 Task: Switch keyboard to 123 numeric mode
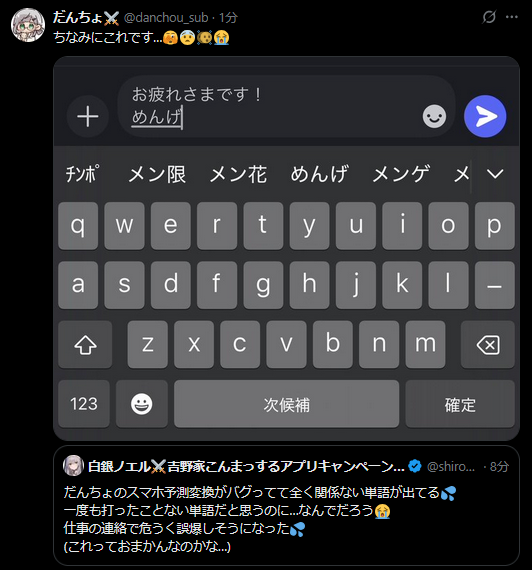coord(84,404)
